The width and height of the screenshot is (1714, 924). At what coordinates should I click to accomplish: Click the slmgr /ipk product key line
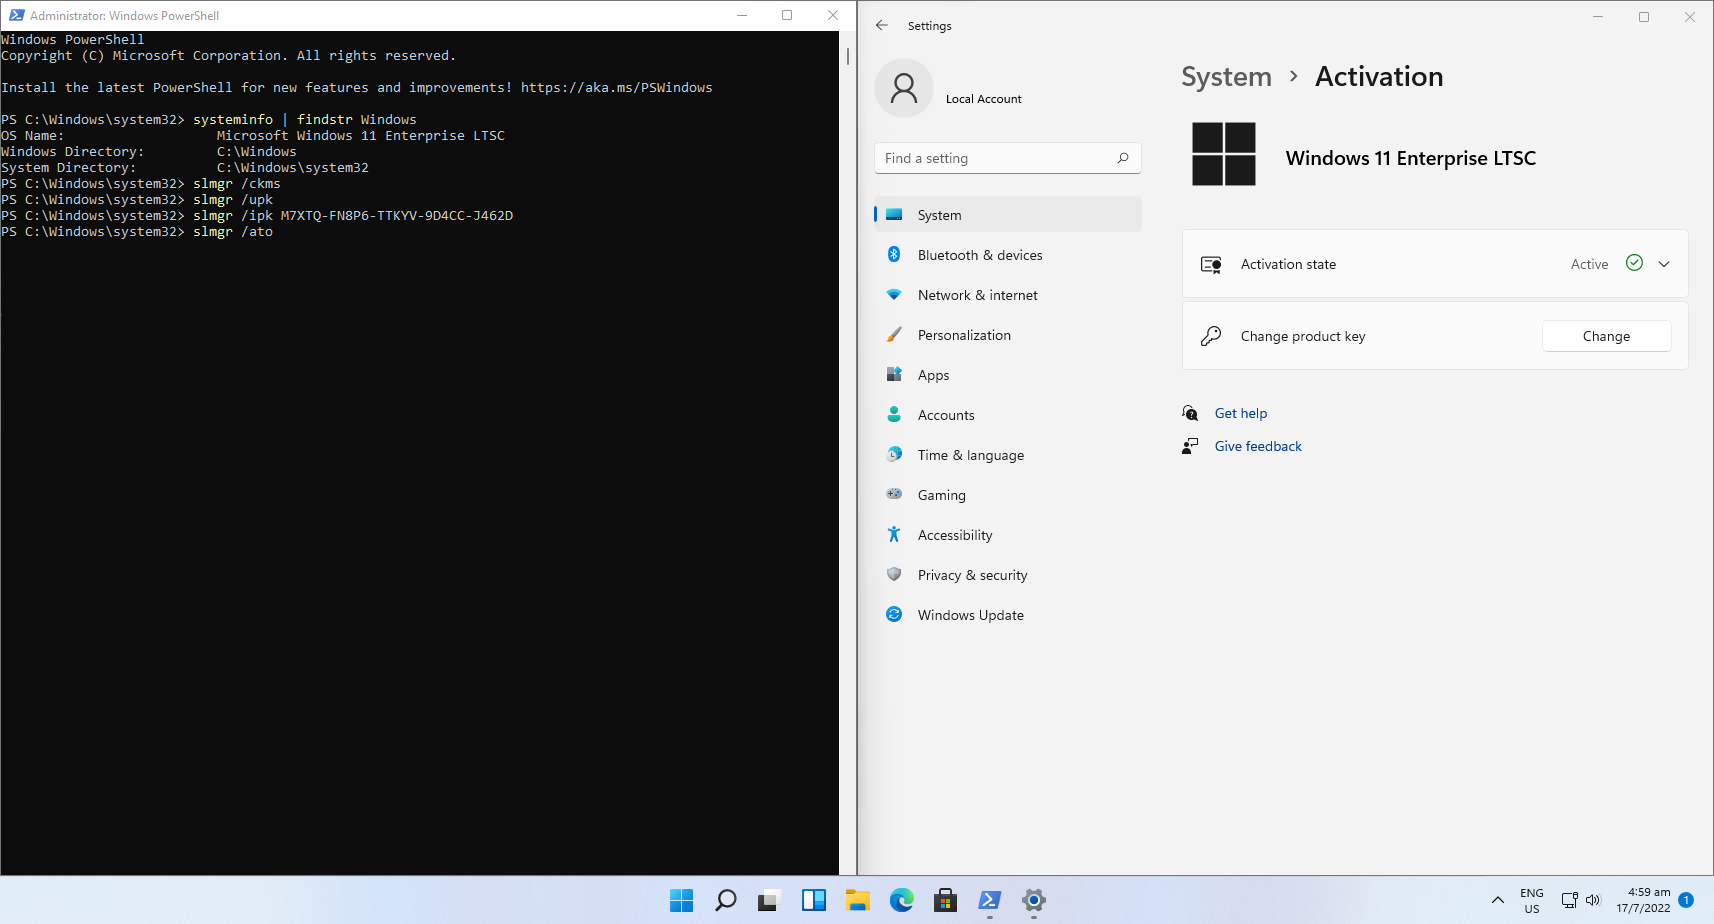pos(257,216)
